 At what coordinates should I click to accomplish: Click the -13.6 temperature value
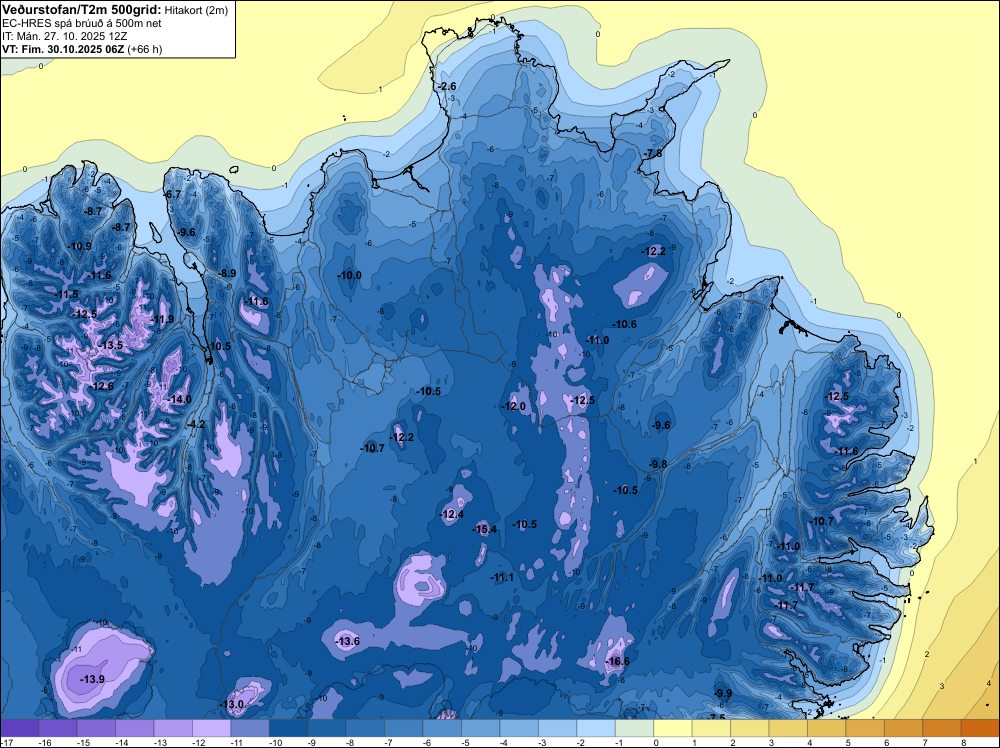pos(348,641)
